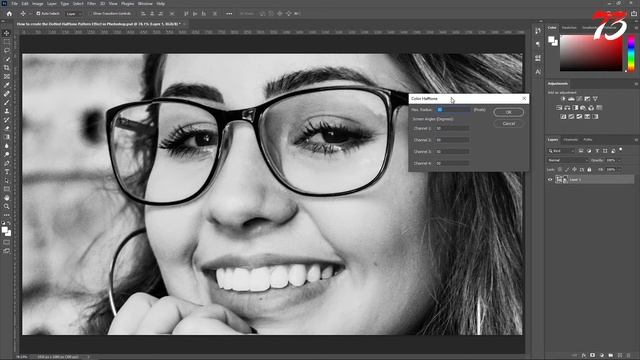
Task: Open the Layers panel menu
Action: tap(636, 140)
